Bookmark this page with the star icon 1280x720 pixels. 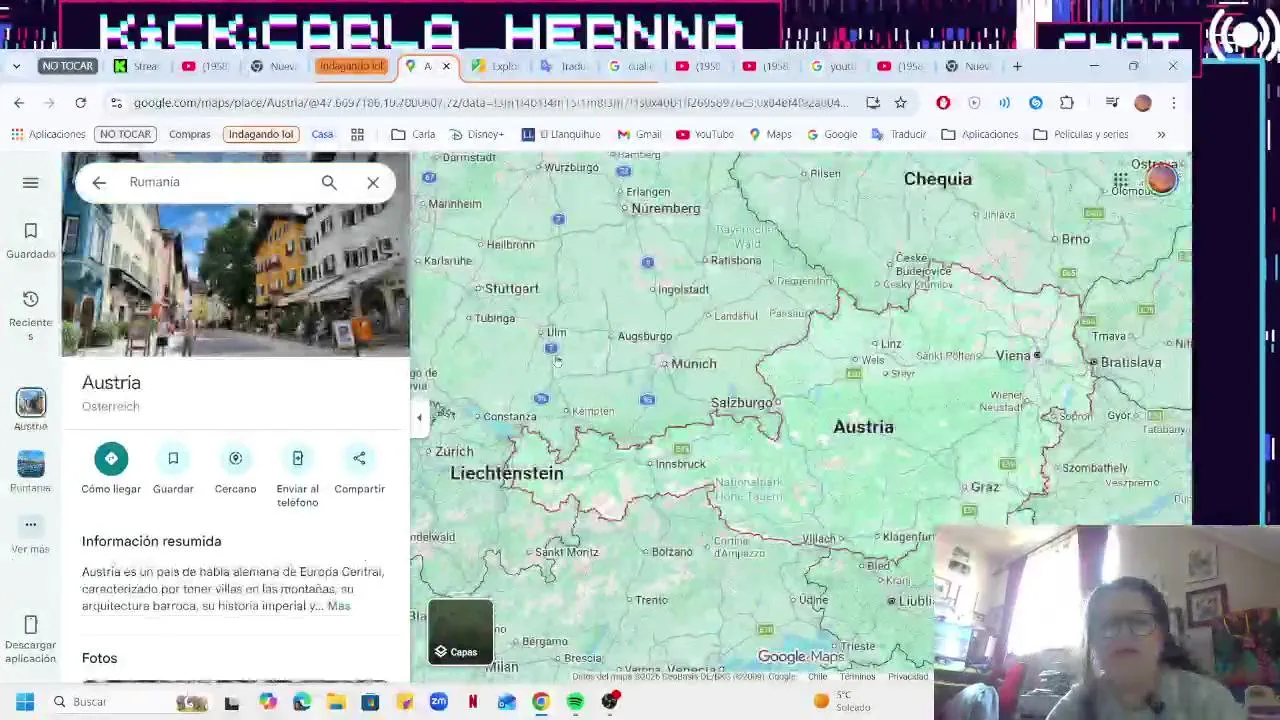900,102
